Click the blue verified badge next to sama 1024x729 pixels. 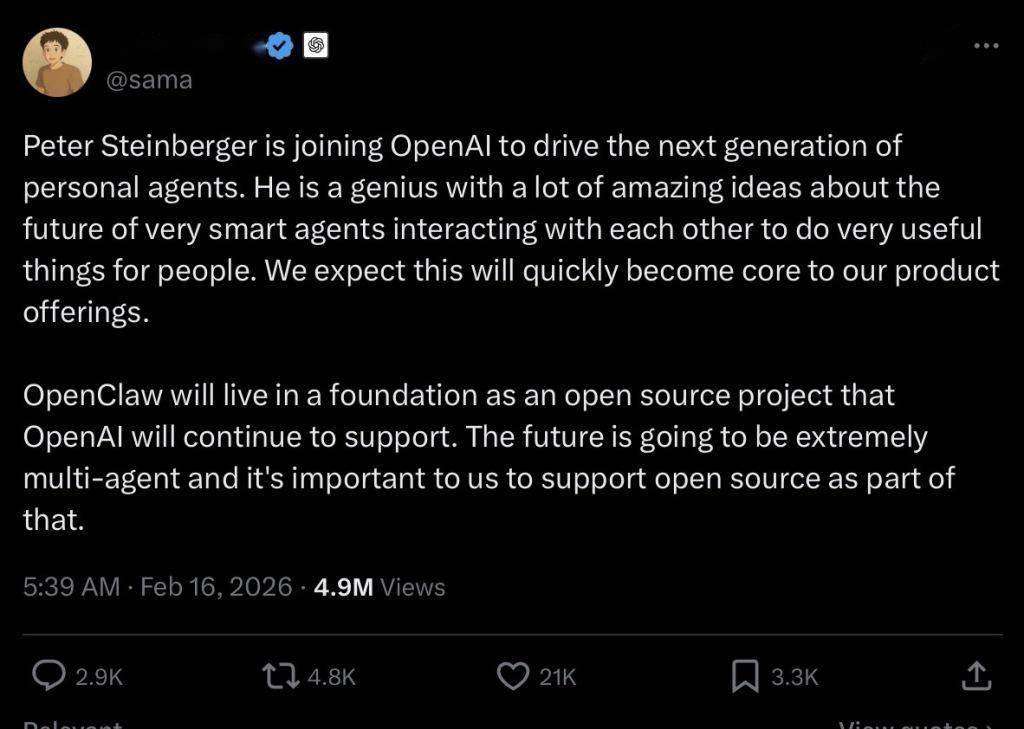click(x=279, y=45)
